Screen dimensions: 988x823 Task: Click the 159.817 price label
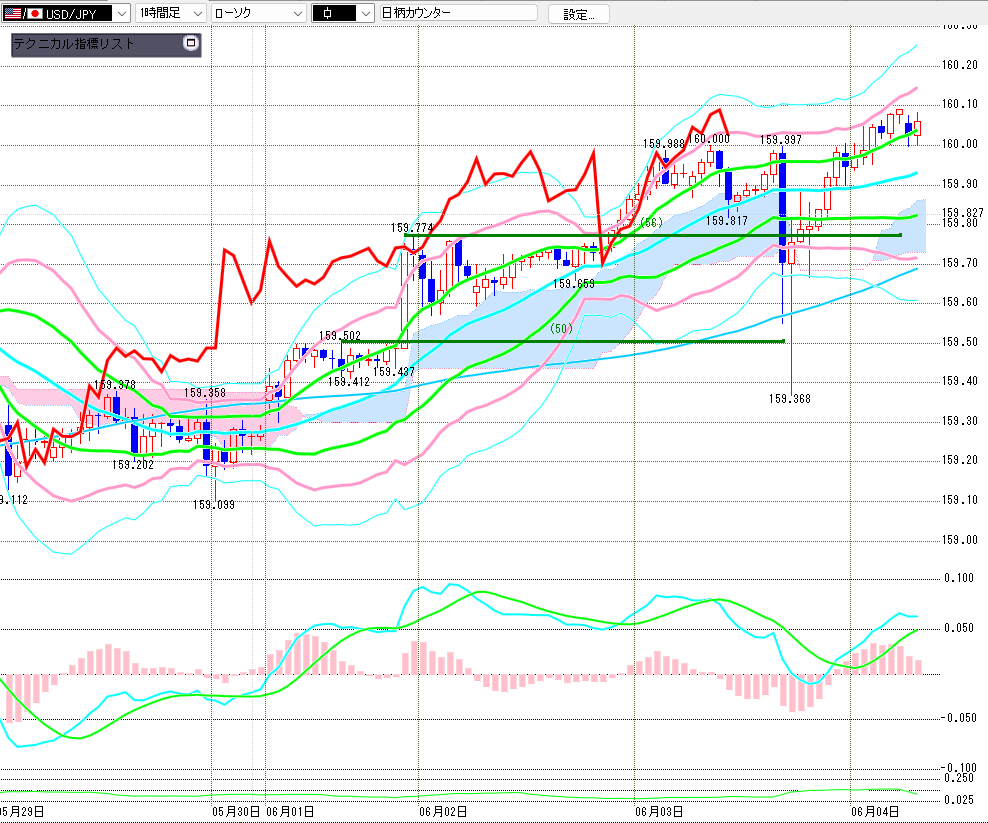pos(727,221)
